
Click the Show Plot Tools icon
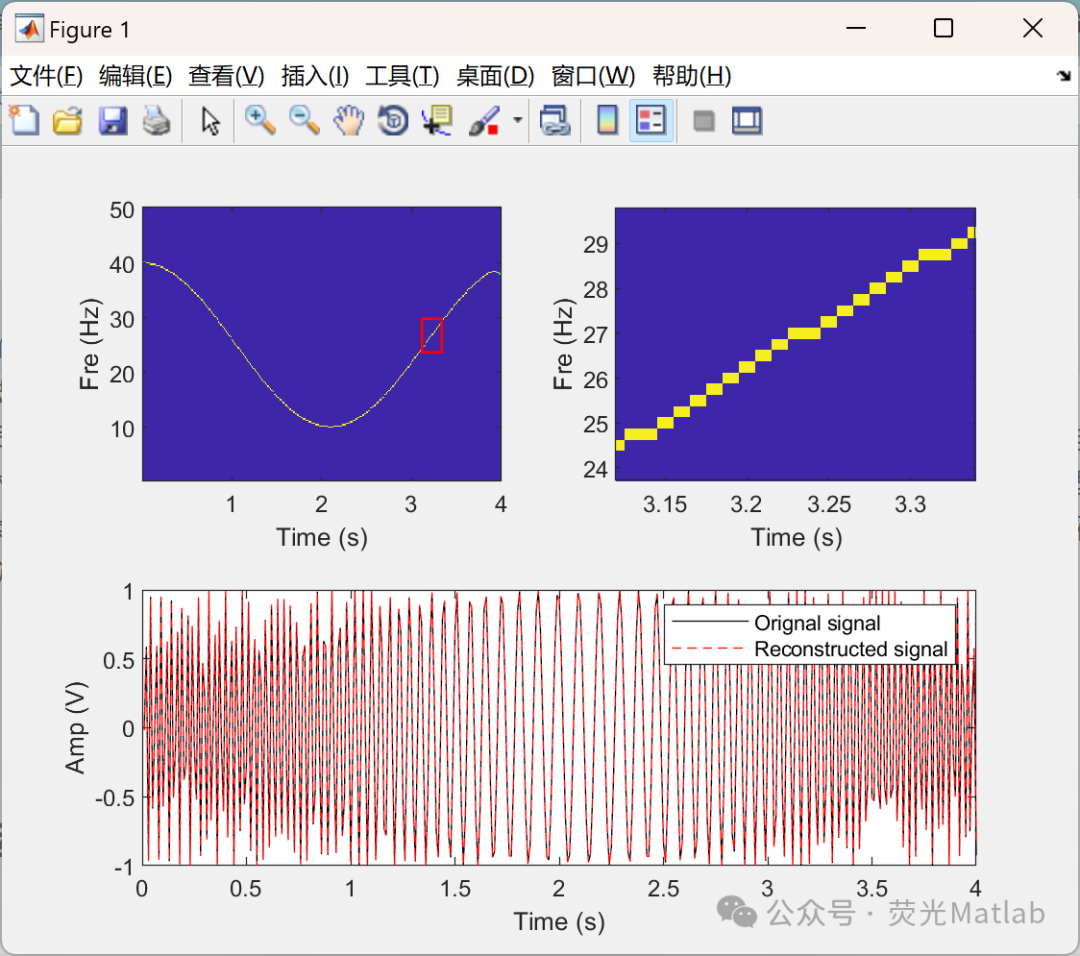coord(747,121)
